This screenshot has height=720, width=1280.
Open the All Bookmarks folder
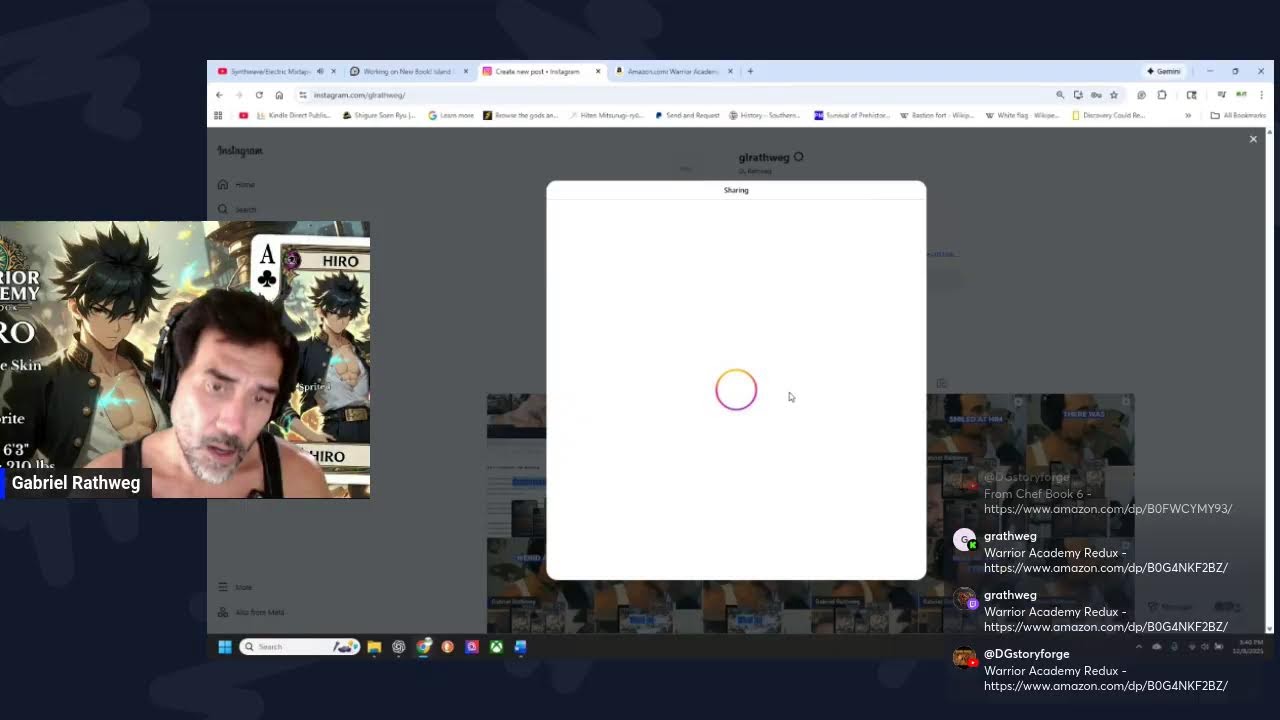[x=1238, y=115]
